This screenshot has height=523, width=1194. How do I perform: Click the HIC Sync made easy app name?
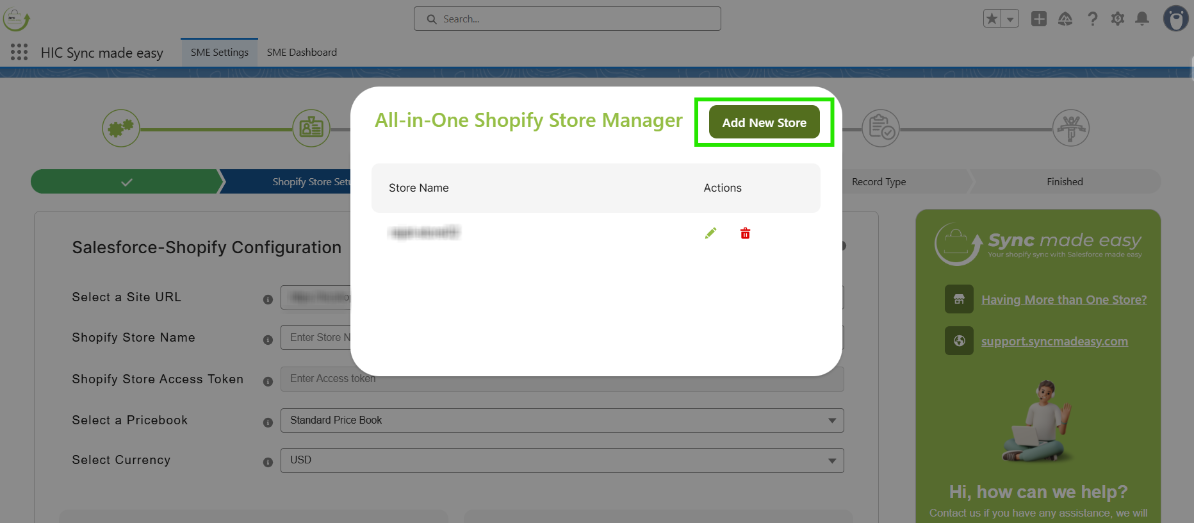point(102,53)
